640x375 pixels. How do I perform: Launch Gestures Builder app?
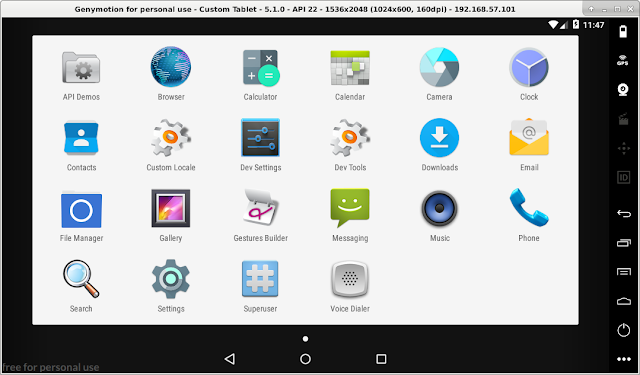tap(260, 216)
